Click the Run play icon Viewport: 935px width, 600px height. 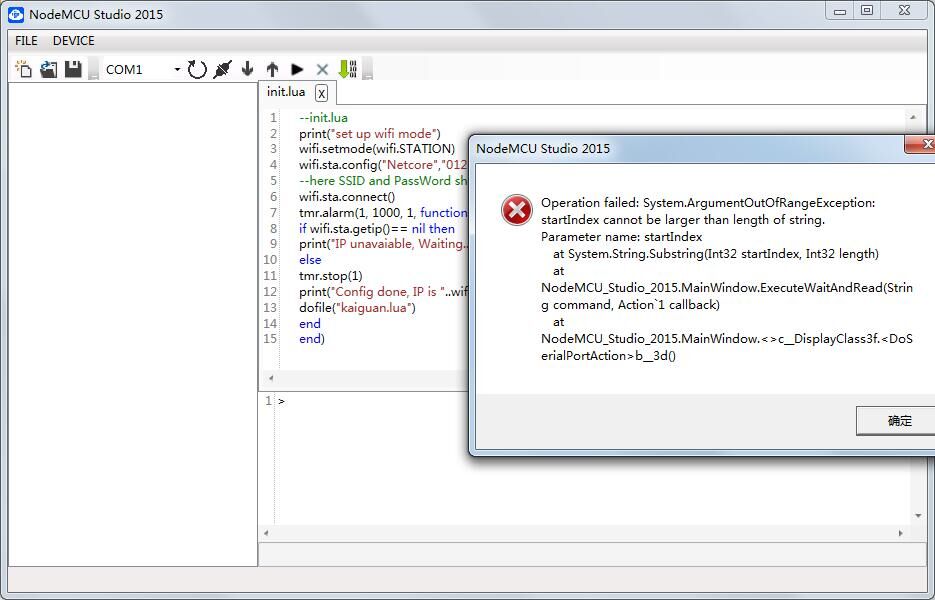click(297, 69)
